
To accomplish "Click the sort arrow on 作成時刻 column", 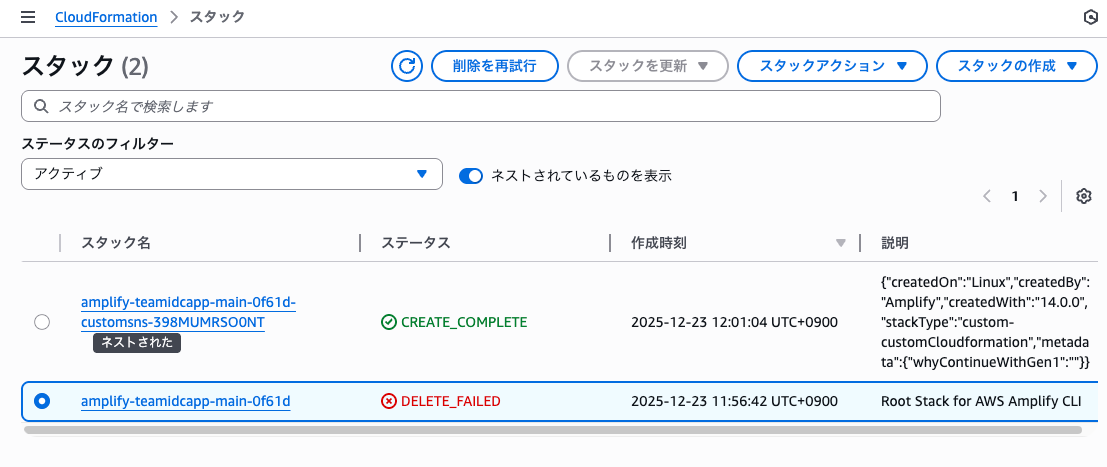I will coord(841,243).
